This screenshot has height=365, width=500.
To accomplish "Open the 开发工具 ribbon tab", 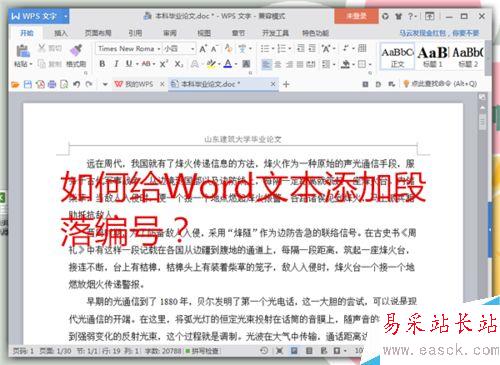I will (276, 33).
